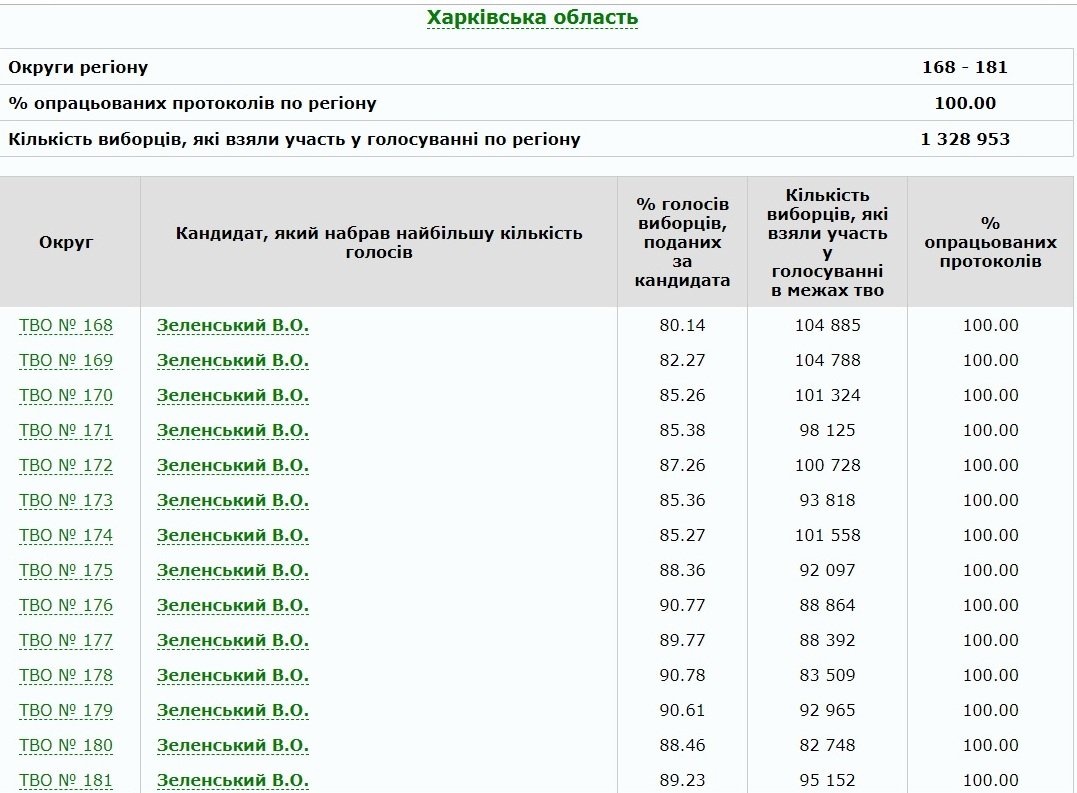Select the ТВО № 181 link
The height and width of the screenshot is (793, 1077).
(x=66, y=781)
